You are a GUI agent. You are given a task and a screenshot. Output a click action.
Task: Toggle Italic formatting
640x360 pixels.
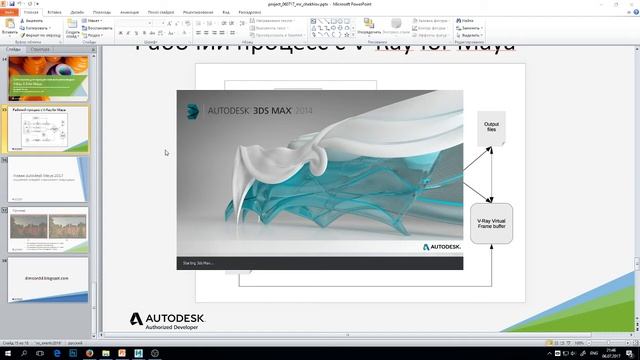[128, 33]
